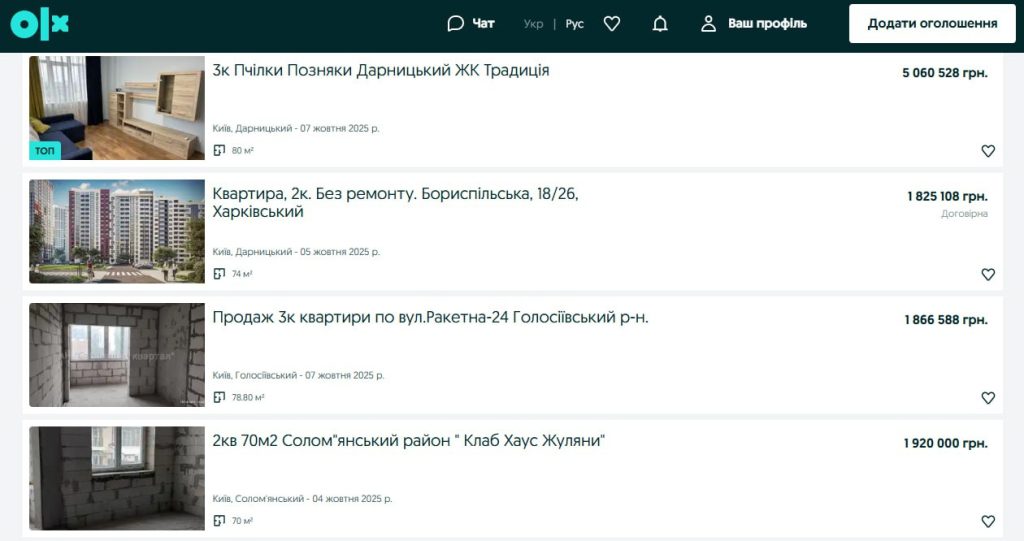Open listing 3к Пчілки Позняки Дарницький
Image resolution: width=1024 pixels, height=541 pixels.
pos(381,71)
